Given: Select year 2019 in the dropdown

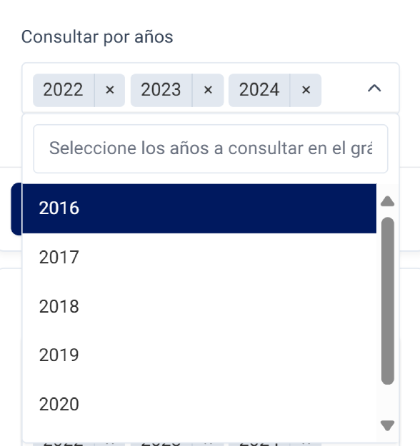Looking at the screenshot, I should pyautogui.click(x=199, y=355).
